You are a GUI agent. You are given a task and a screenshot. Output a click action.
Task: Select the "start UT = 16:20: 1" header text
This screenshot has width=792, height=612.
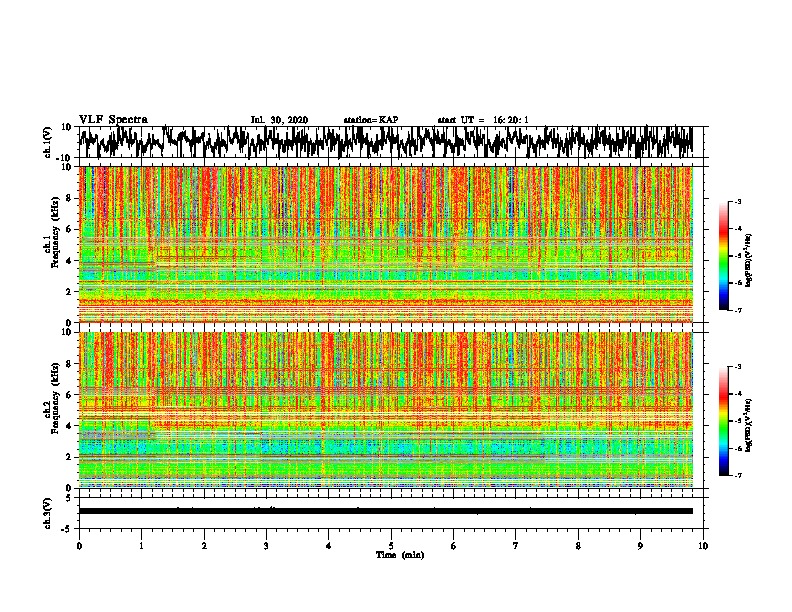pos(483,120)
